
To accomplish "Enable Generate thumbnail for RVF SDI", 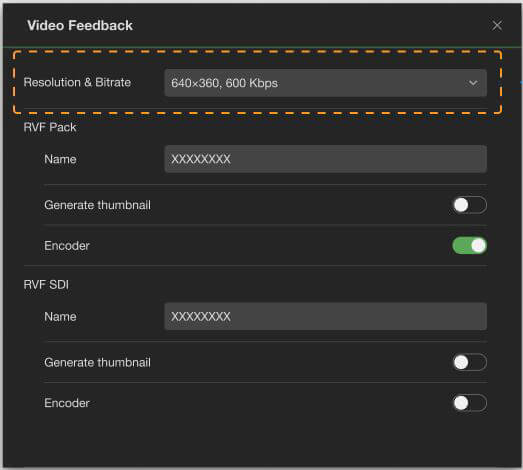I will (x=470, y=363).
